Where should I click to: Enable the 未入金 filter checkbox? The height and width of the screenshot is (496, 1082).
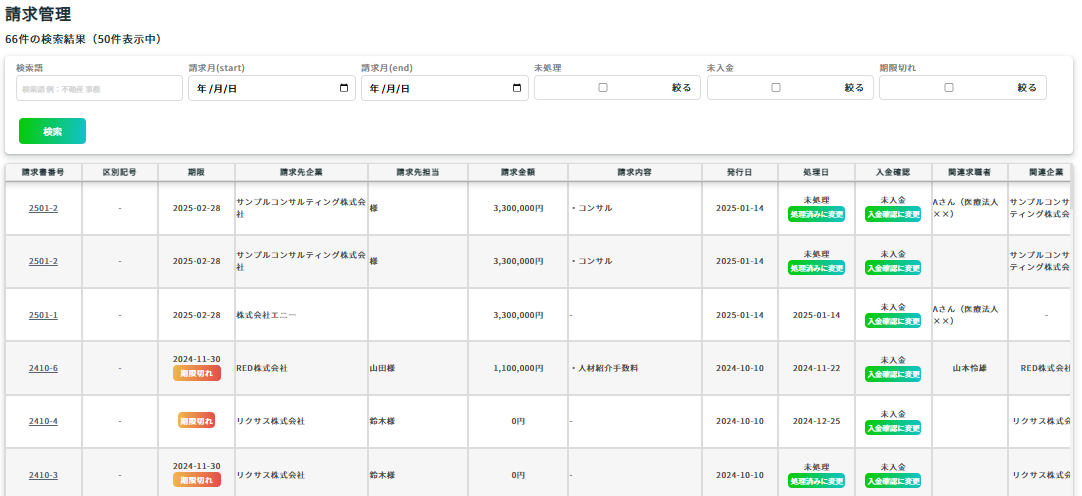(x=775, y=88)
